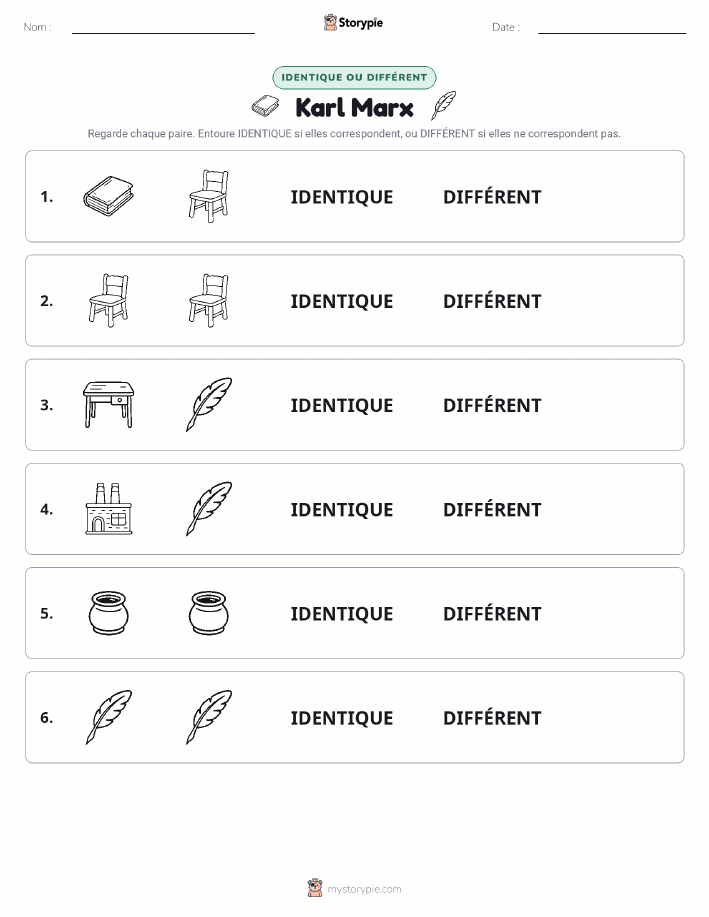The height and width of the screenshot is (917, 709).
Task: Select the left chair in row 2
Action: pos(108,300)
